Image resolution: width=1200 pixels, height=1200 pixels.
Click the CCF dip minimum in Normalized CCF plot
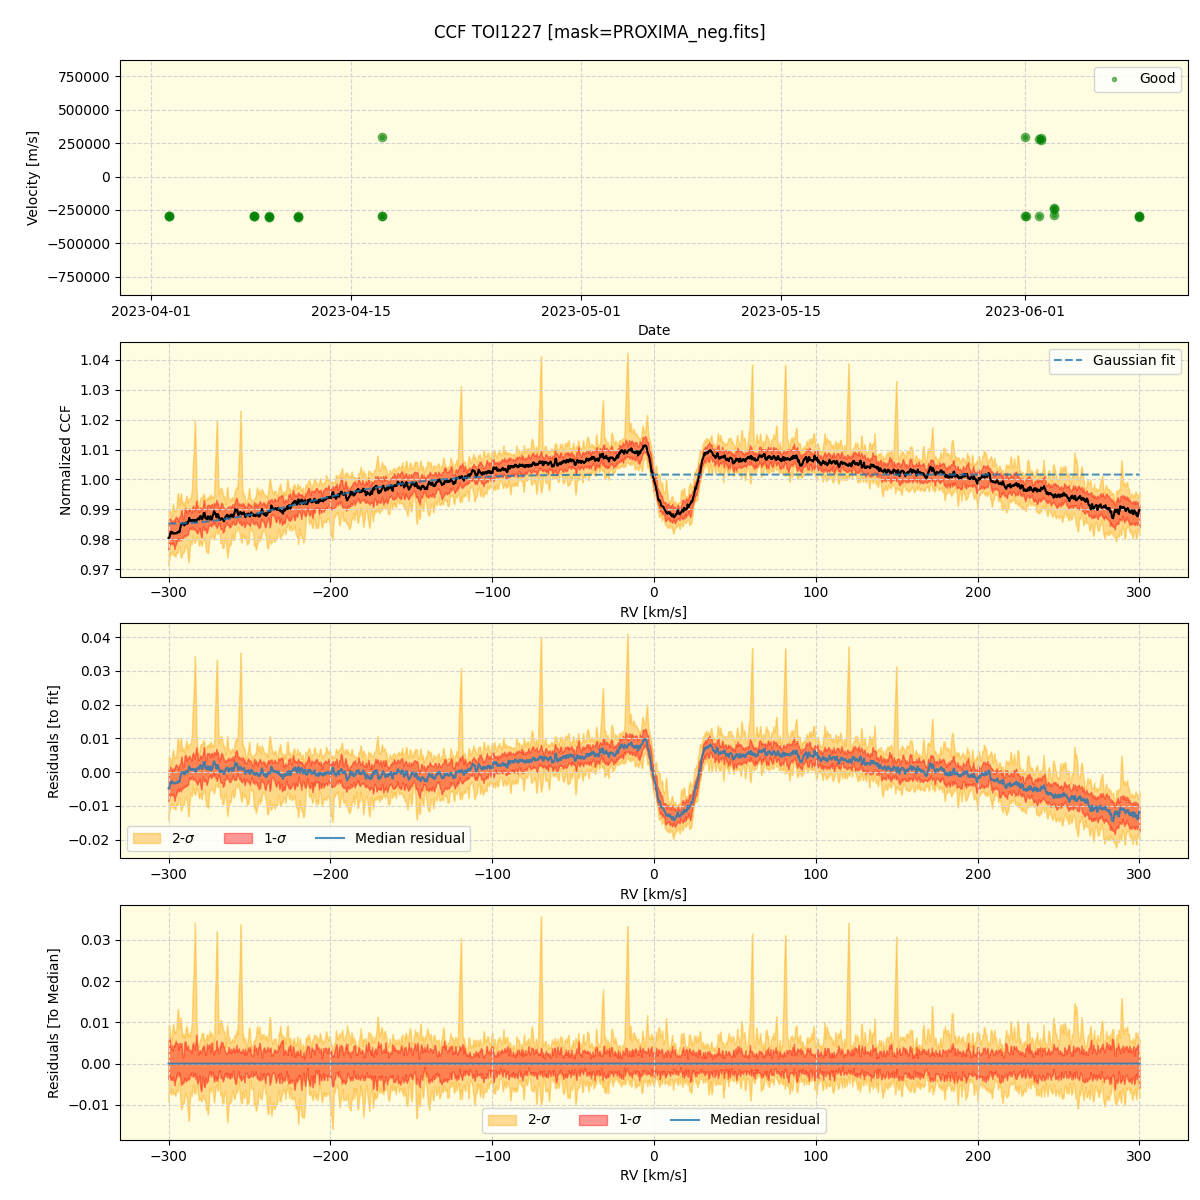(676, 517)
